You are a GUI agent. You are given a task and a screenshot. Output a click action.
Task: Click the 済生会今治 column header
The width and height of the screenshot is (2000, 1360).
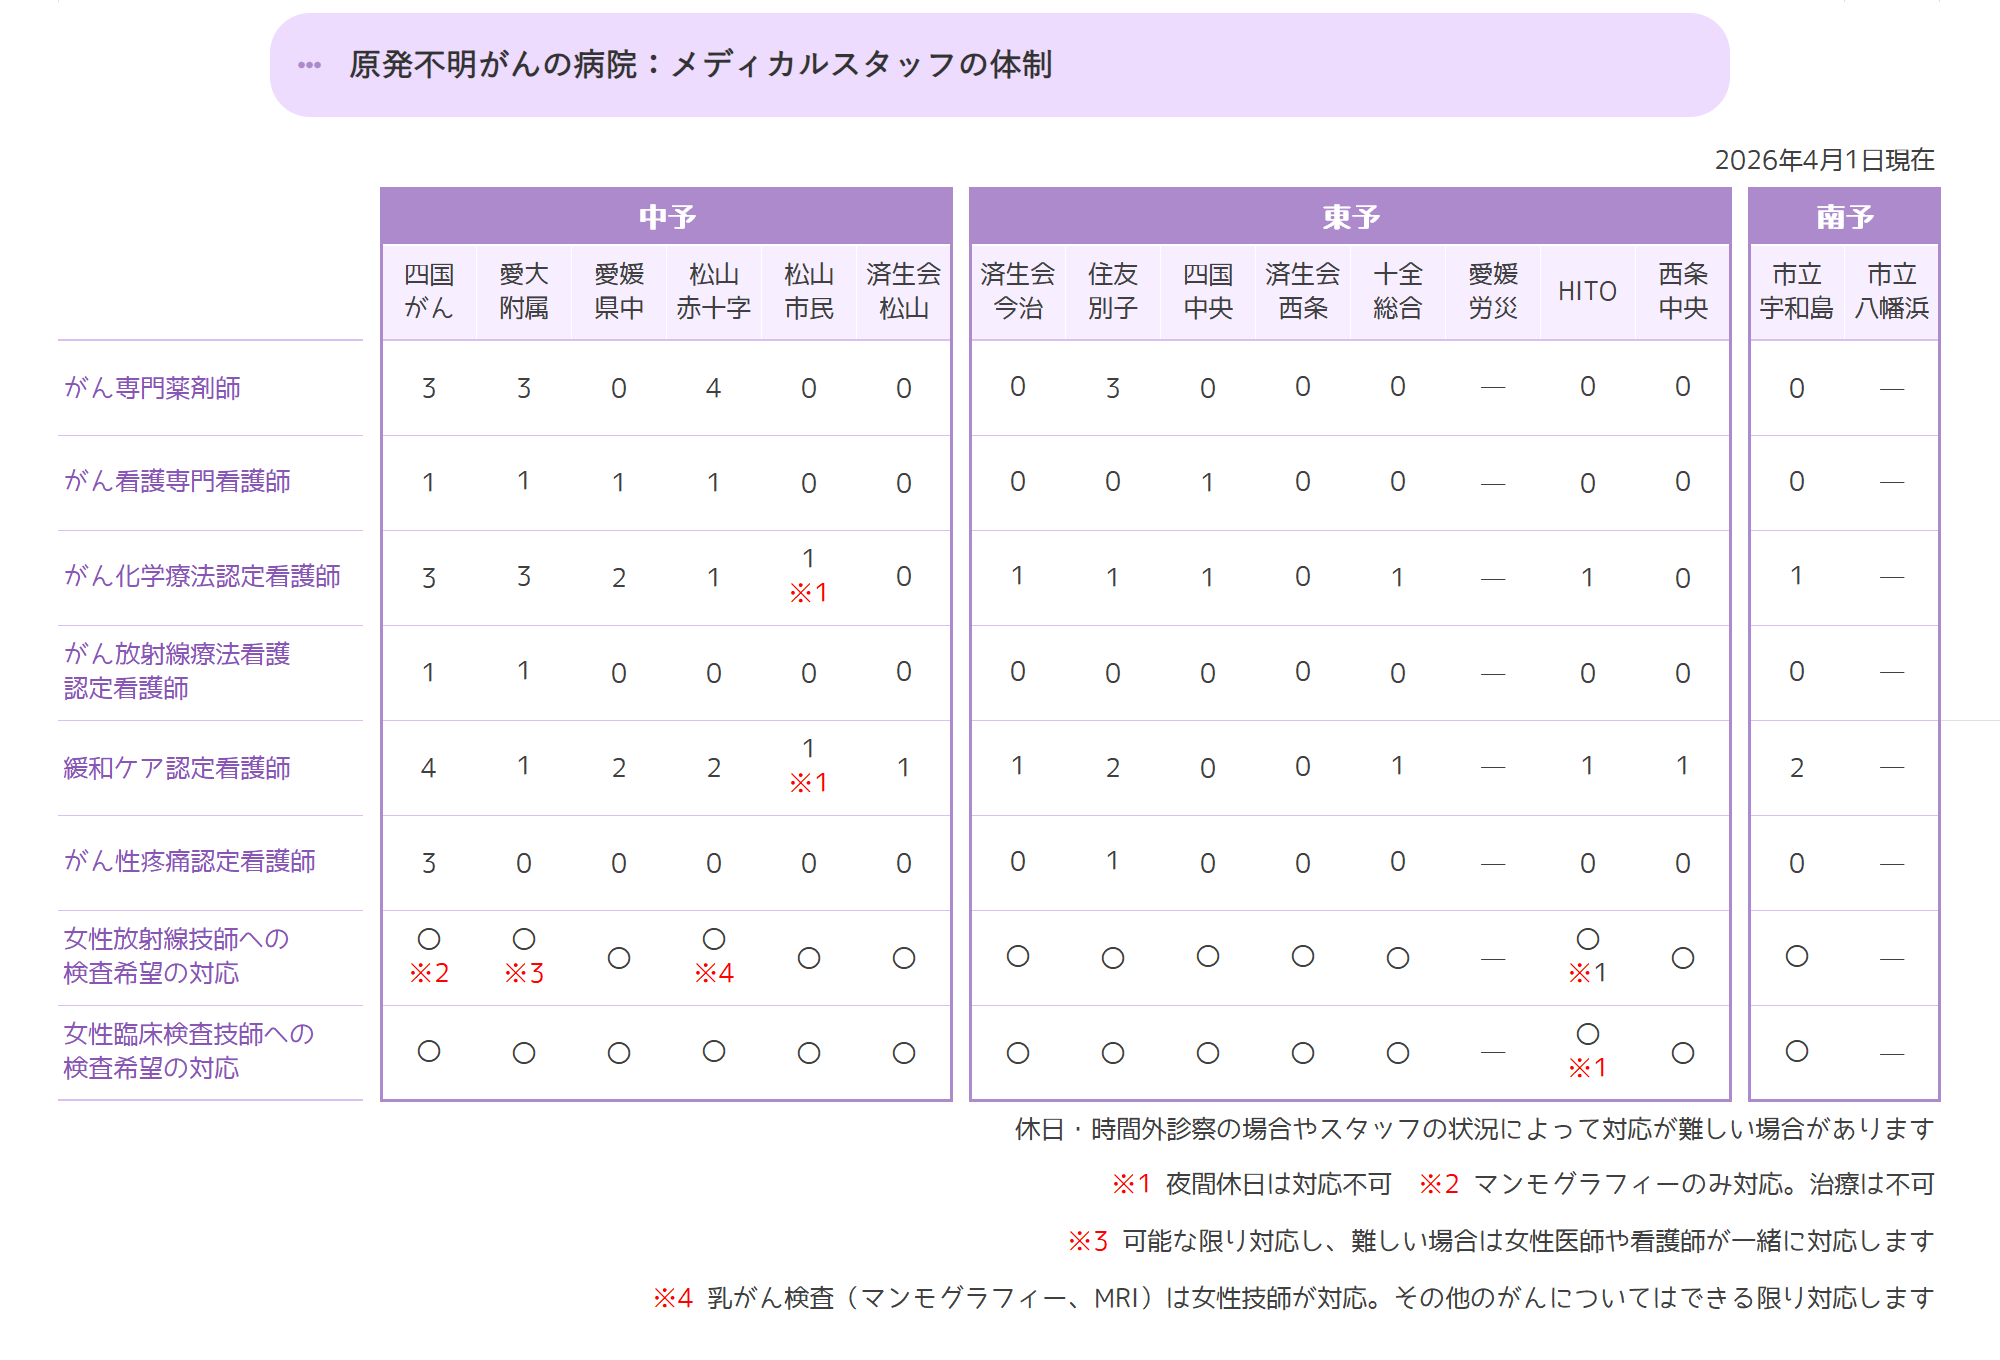pos(1018,291)
